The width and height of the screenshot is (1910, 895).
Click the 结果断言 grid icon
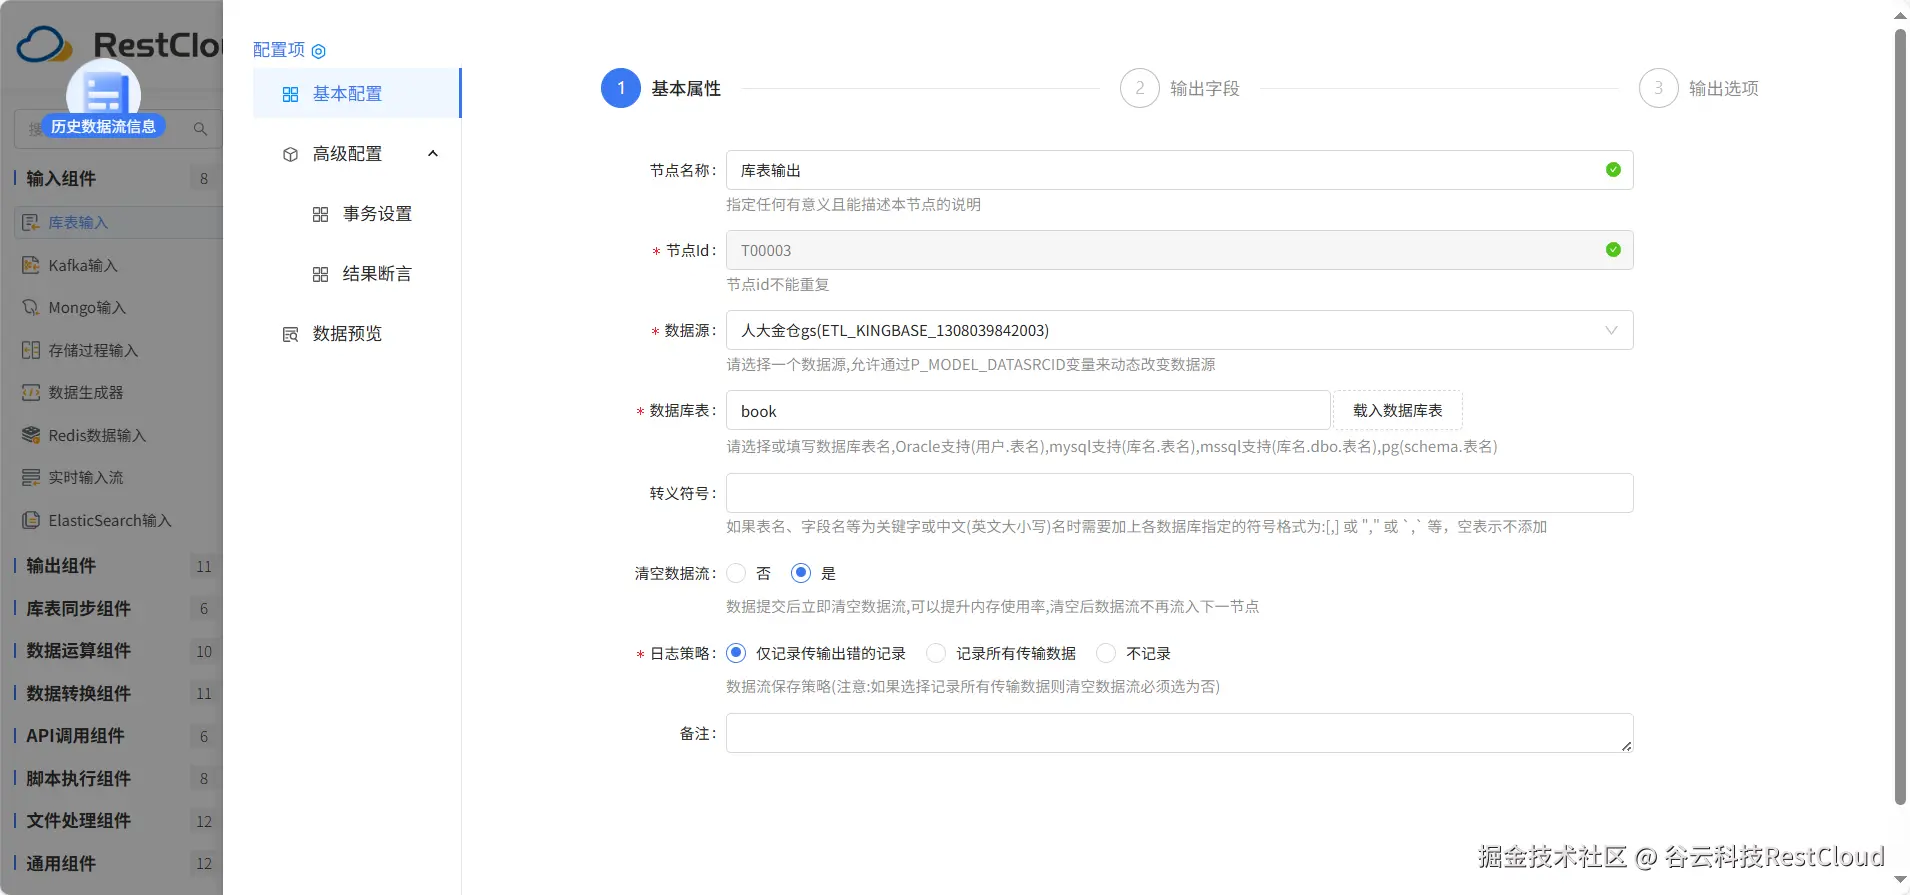tap(320, 274)
